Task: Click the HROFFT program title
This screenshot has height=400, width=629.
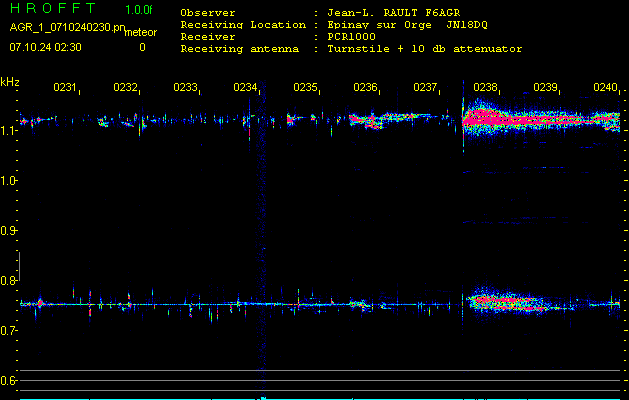Action: pyautogui.click(x=52, y=9)
